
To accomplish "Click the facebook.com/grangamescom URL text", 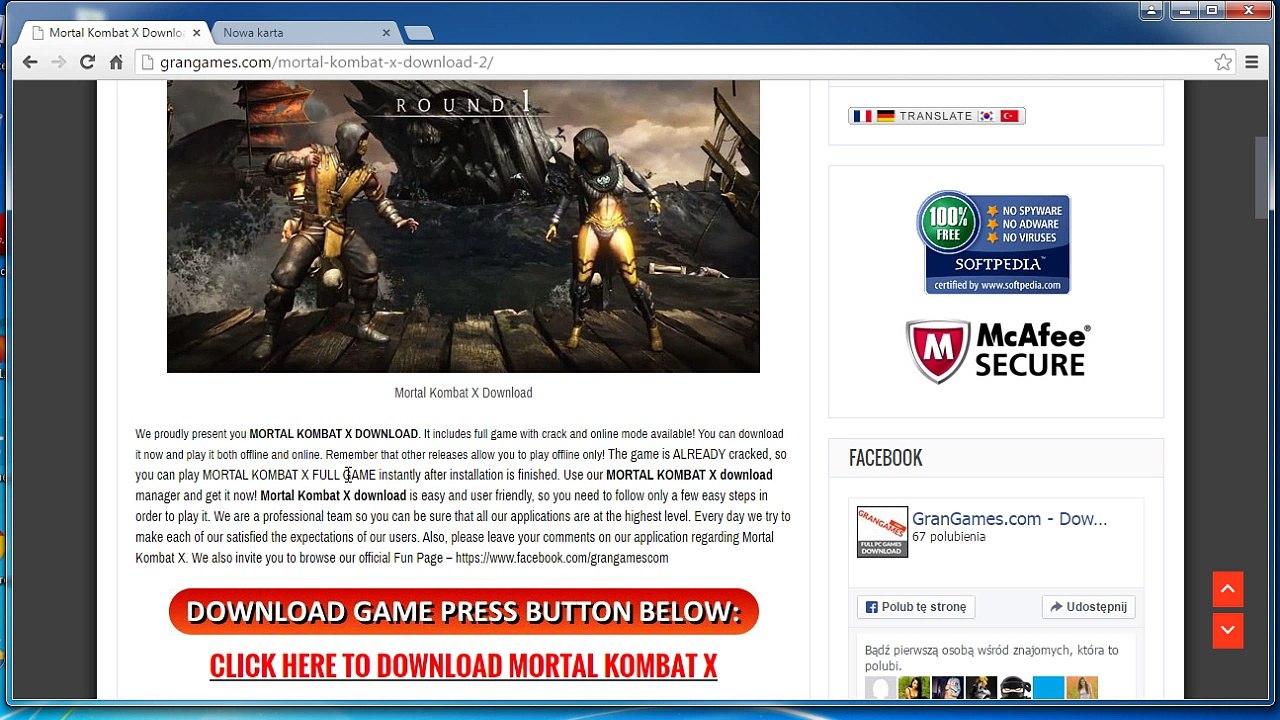I will pos(562,558).
